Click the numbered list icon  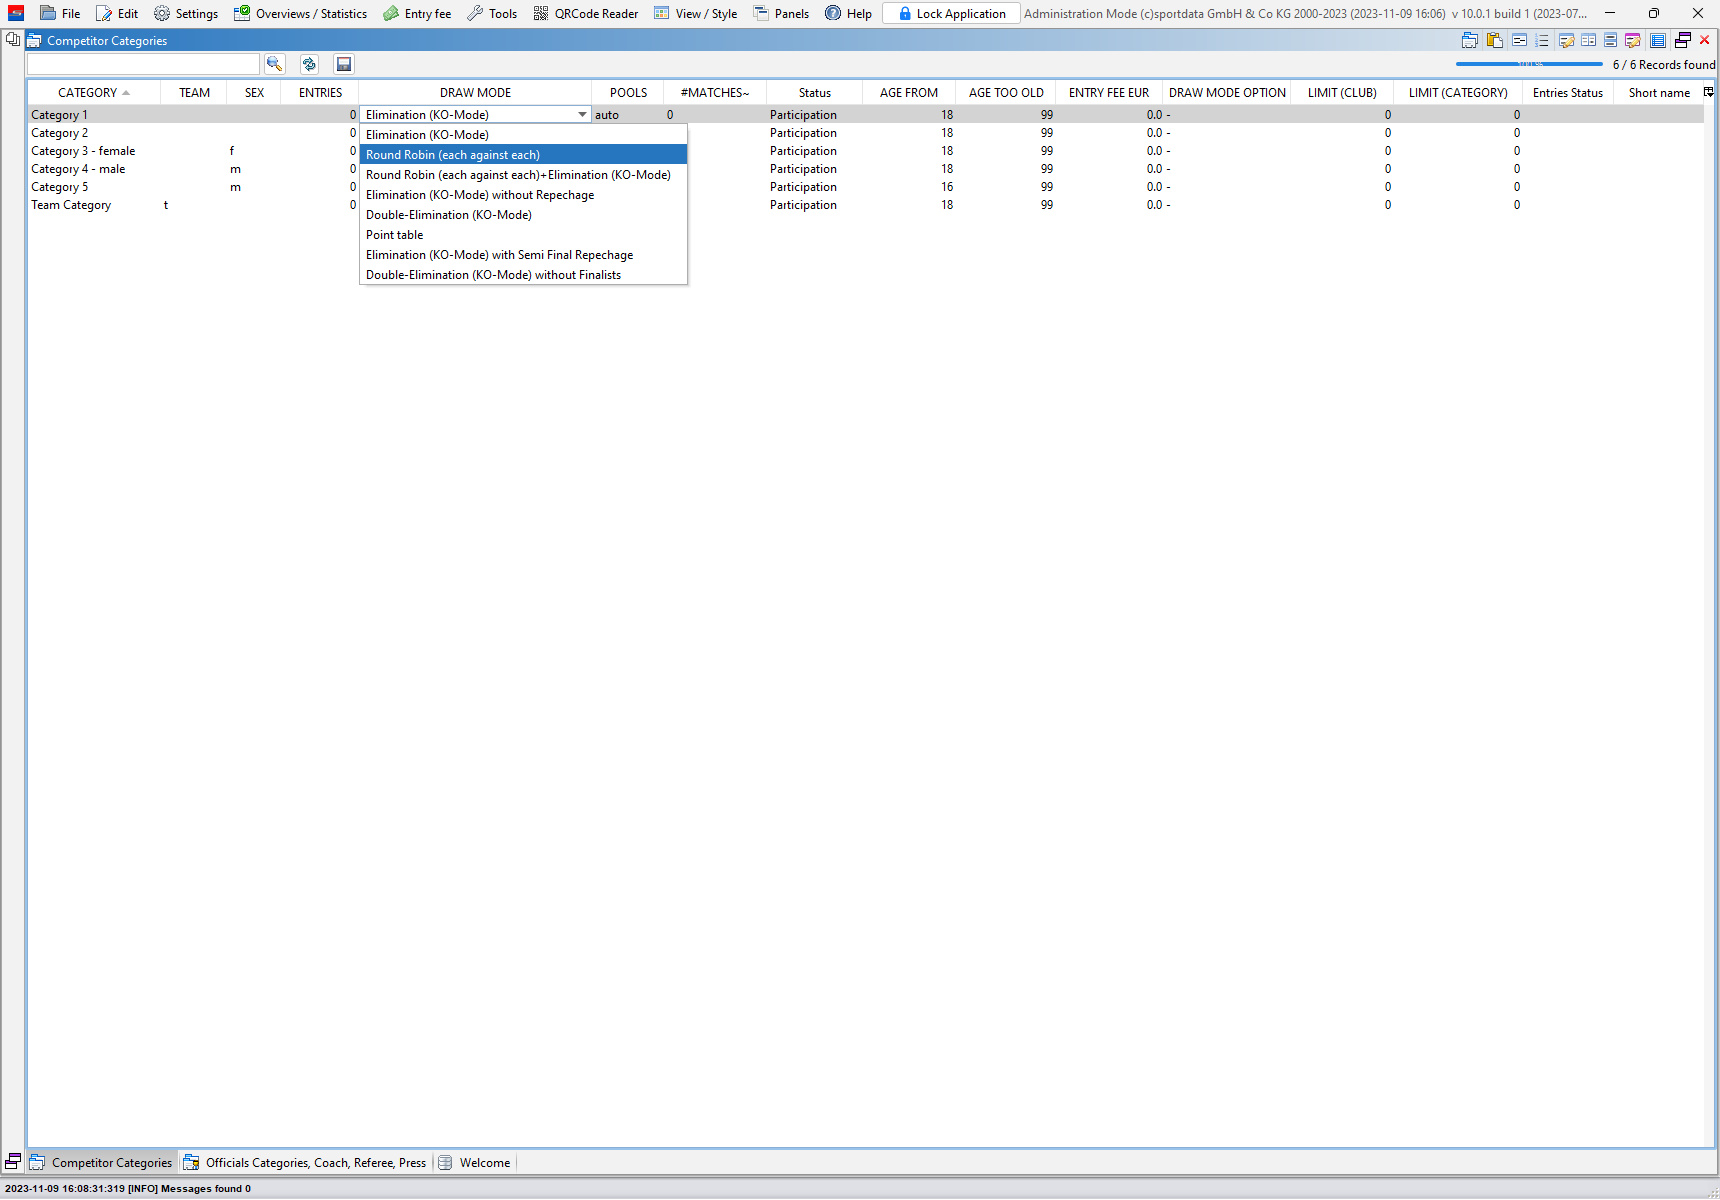[x=1541, y=40]
